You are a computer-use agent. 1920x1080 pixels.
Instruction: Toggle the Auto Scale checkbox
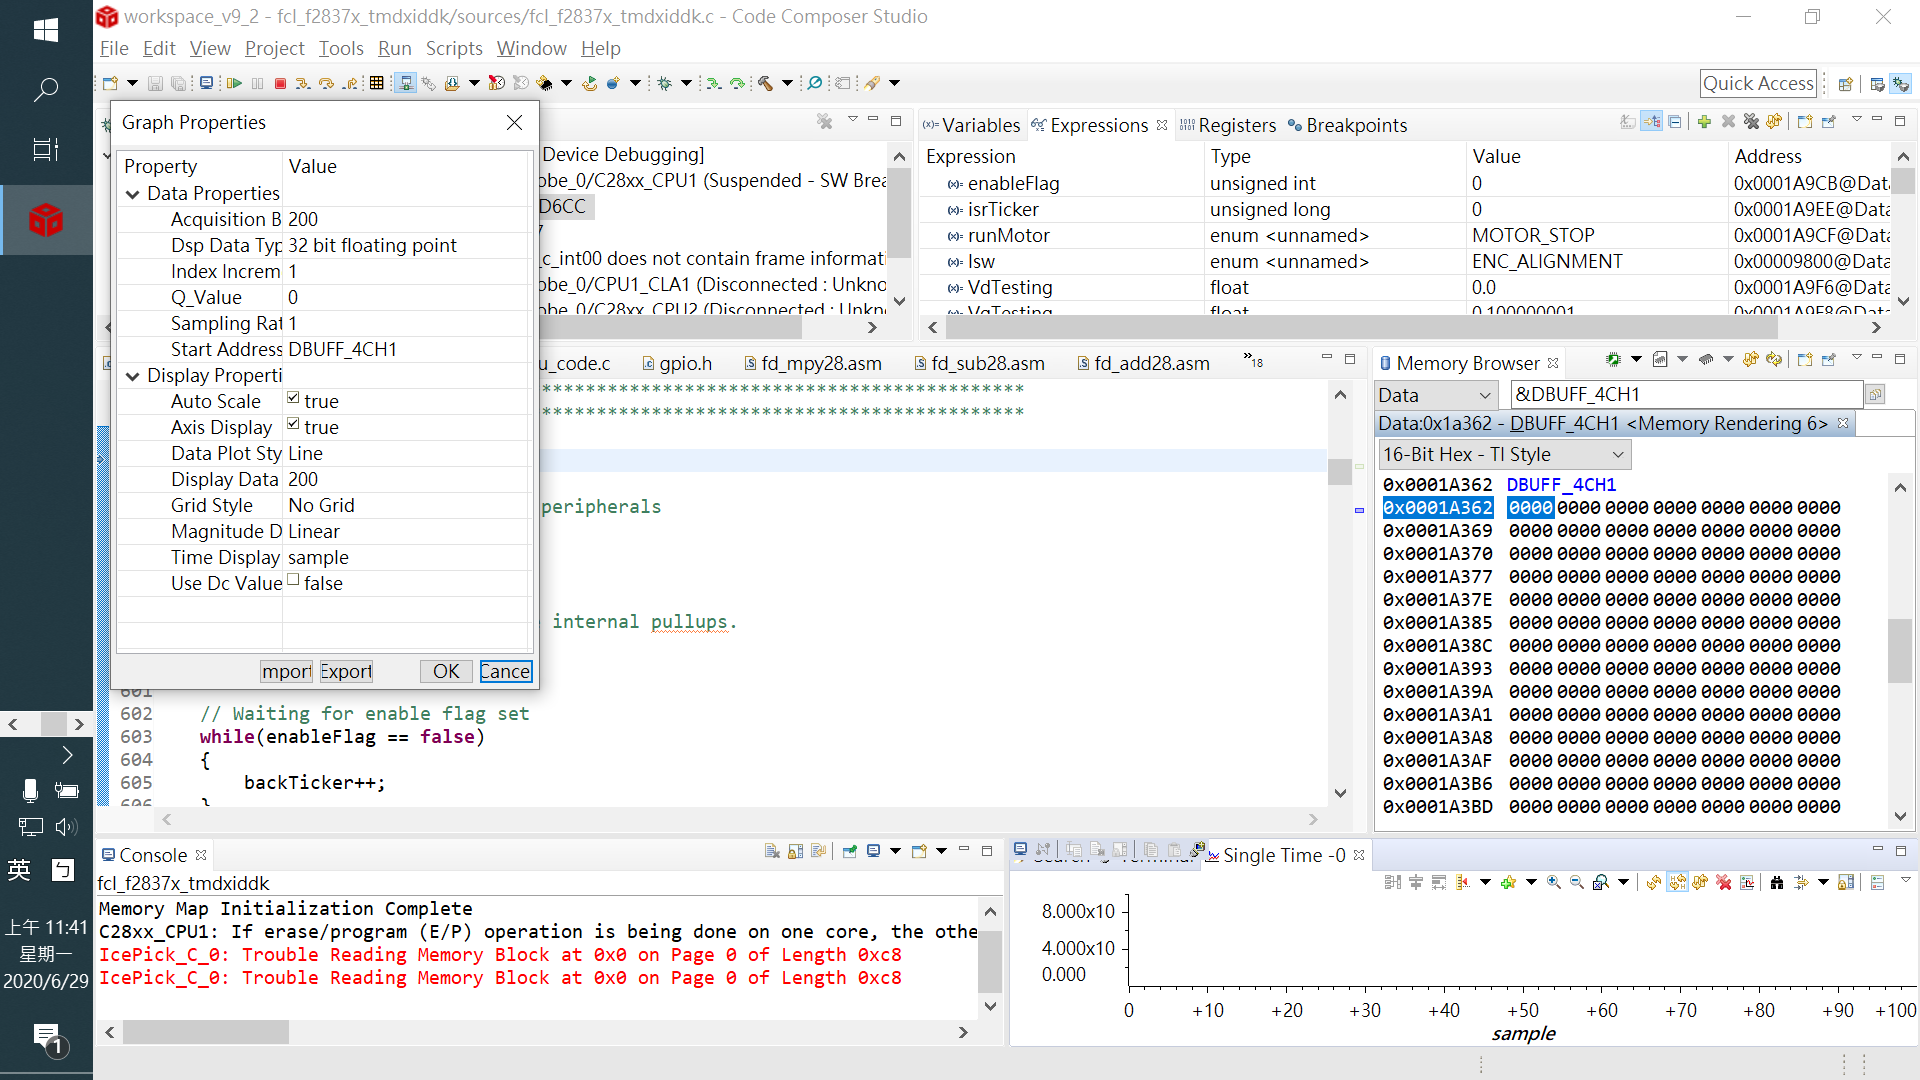pyautogui.click(x=293, y=398)
